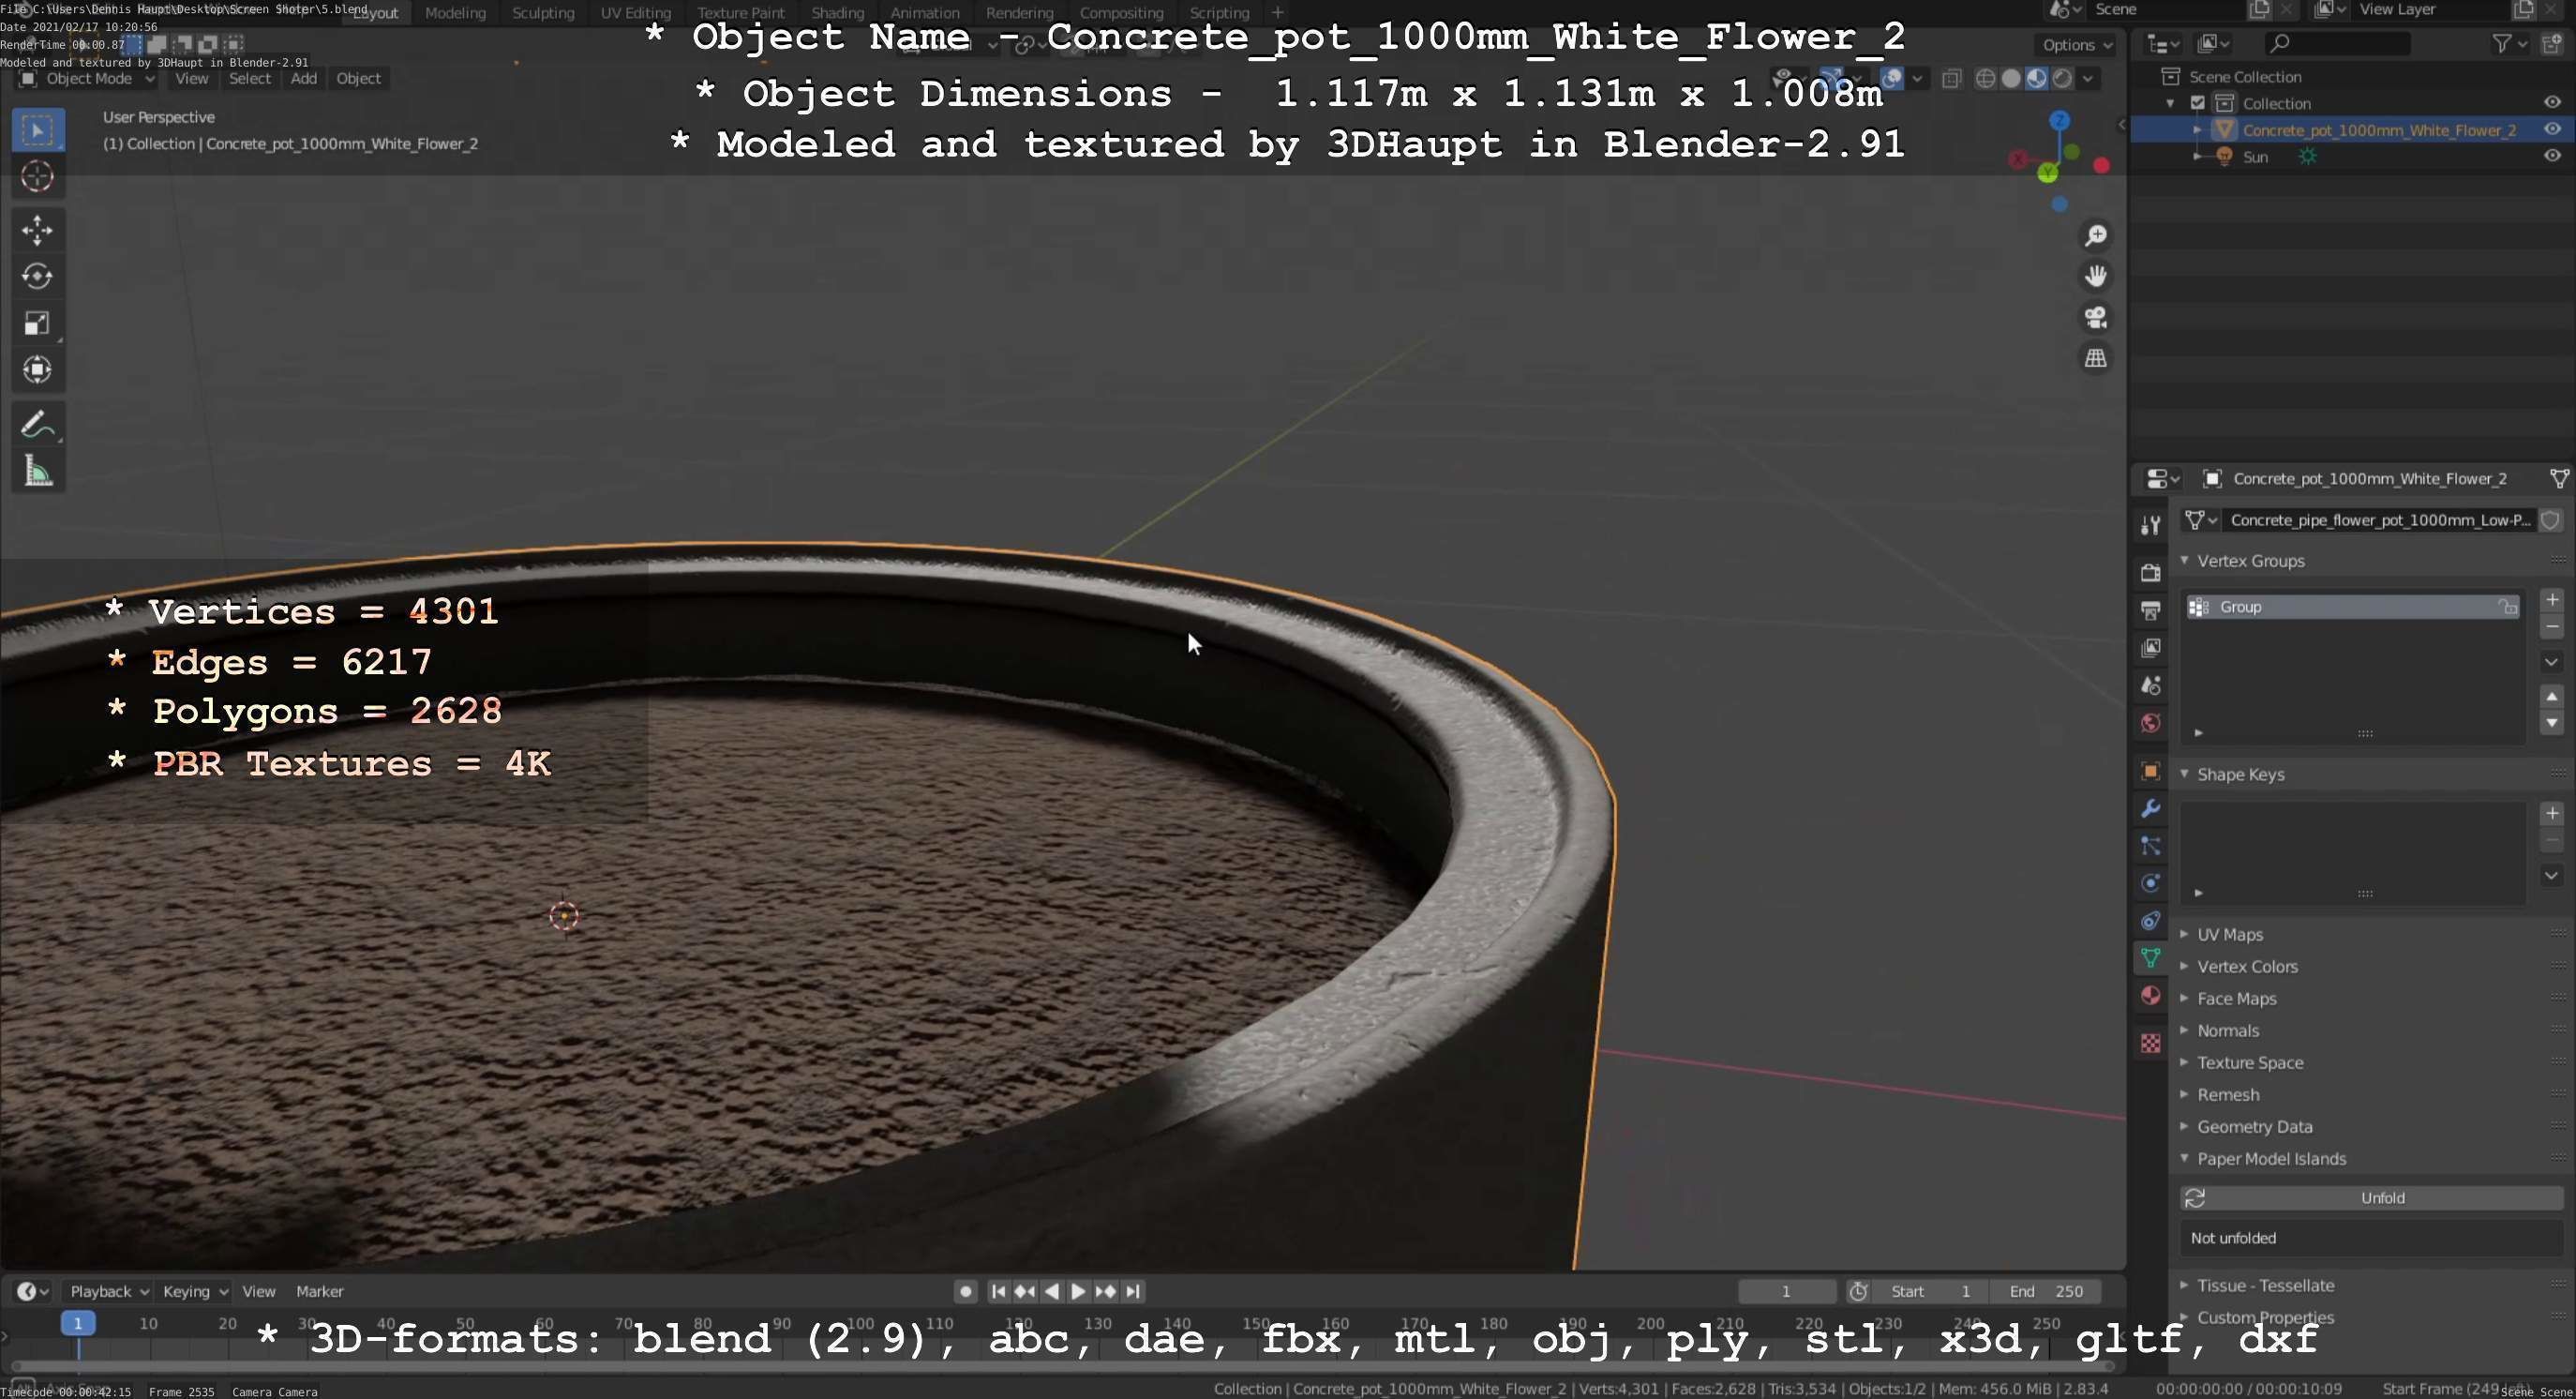The image size is (2576, 1399).
Task: Toggle camera view with camera icon
Action: [2095, 317]
